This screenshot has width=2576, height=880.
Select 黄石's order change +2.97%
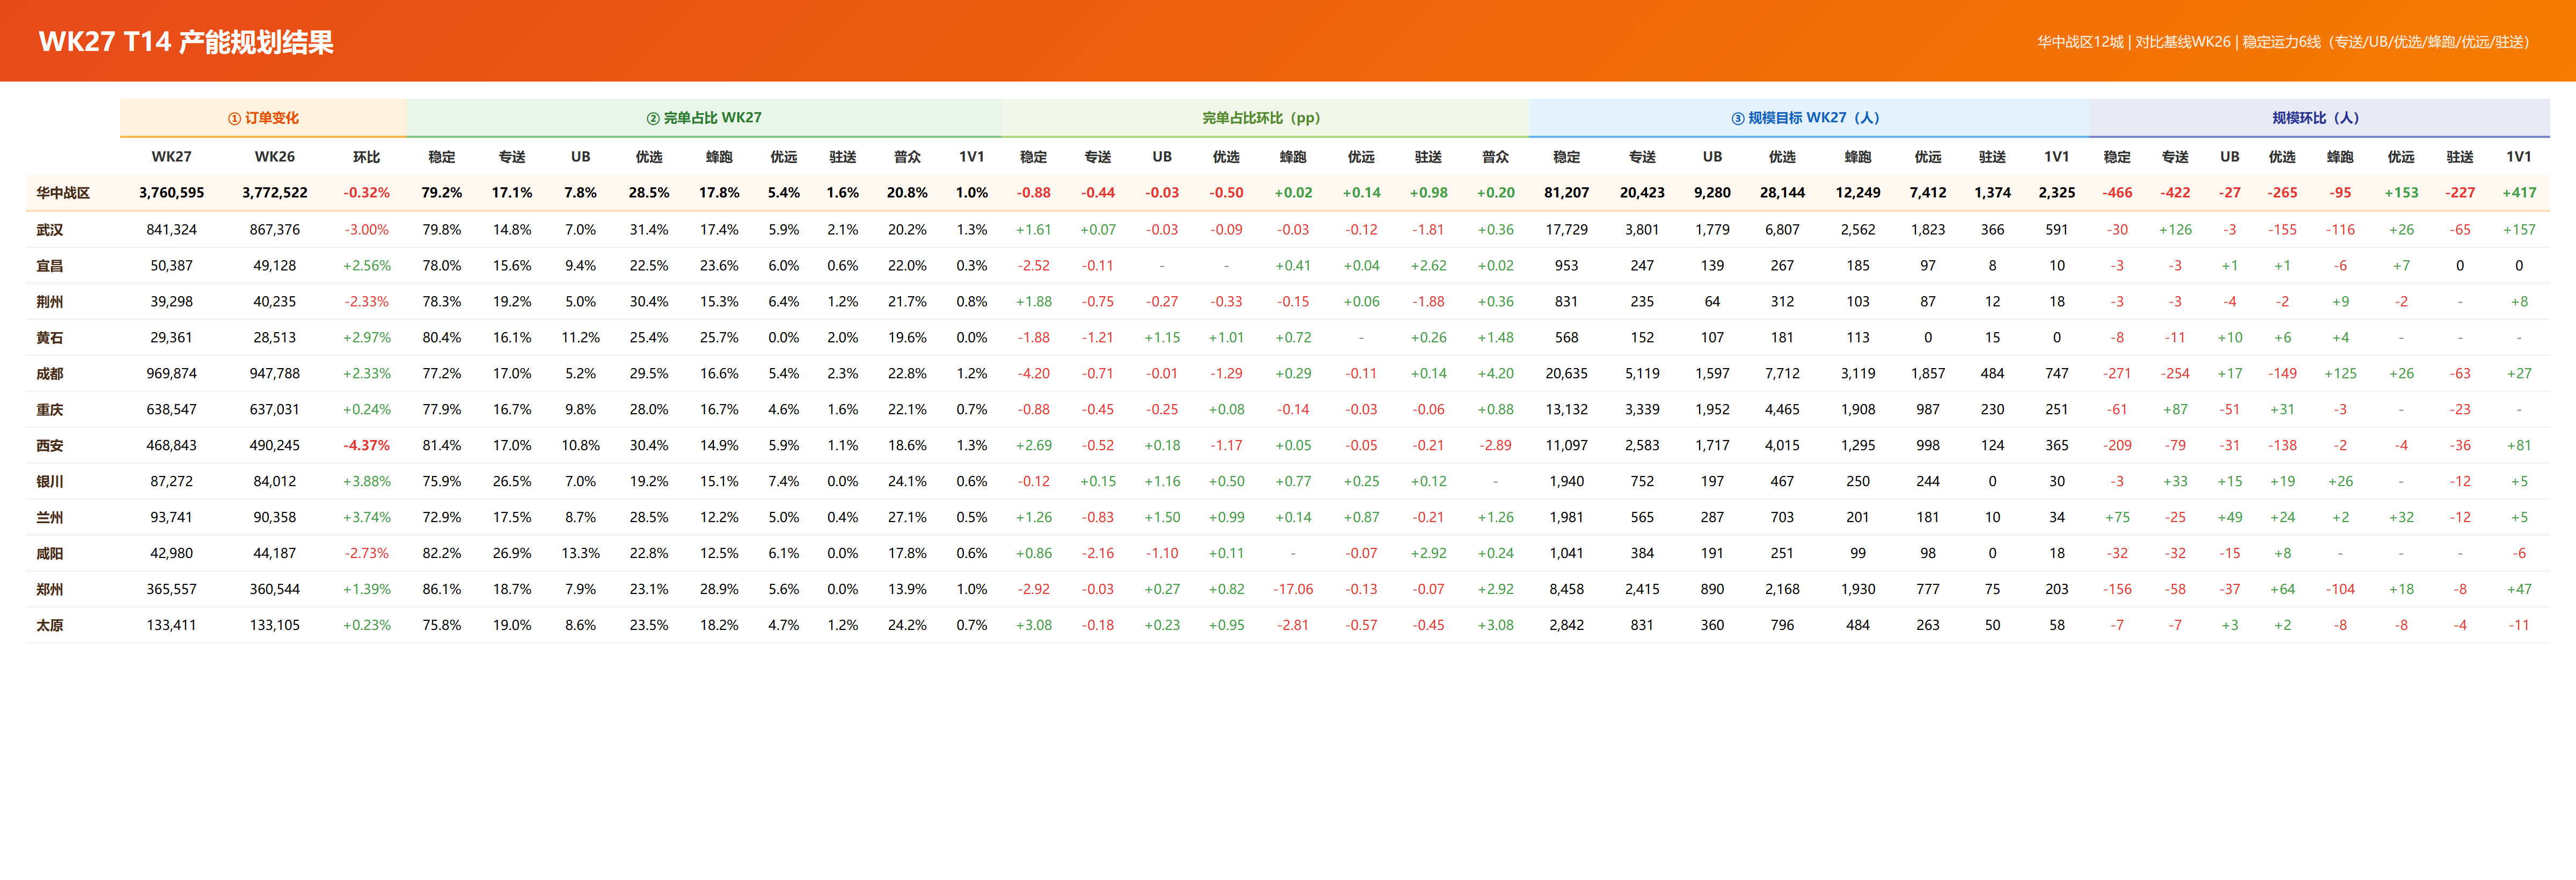[367, 338]
